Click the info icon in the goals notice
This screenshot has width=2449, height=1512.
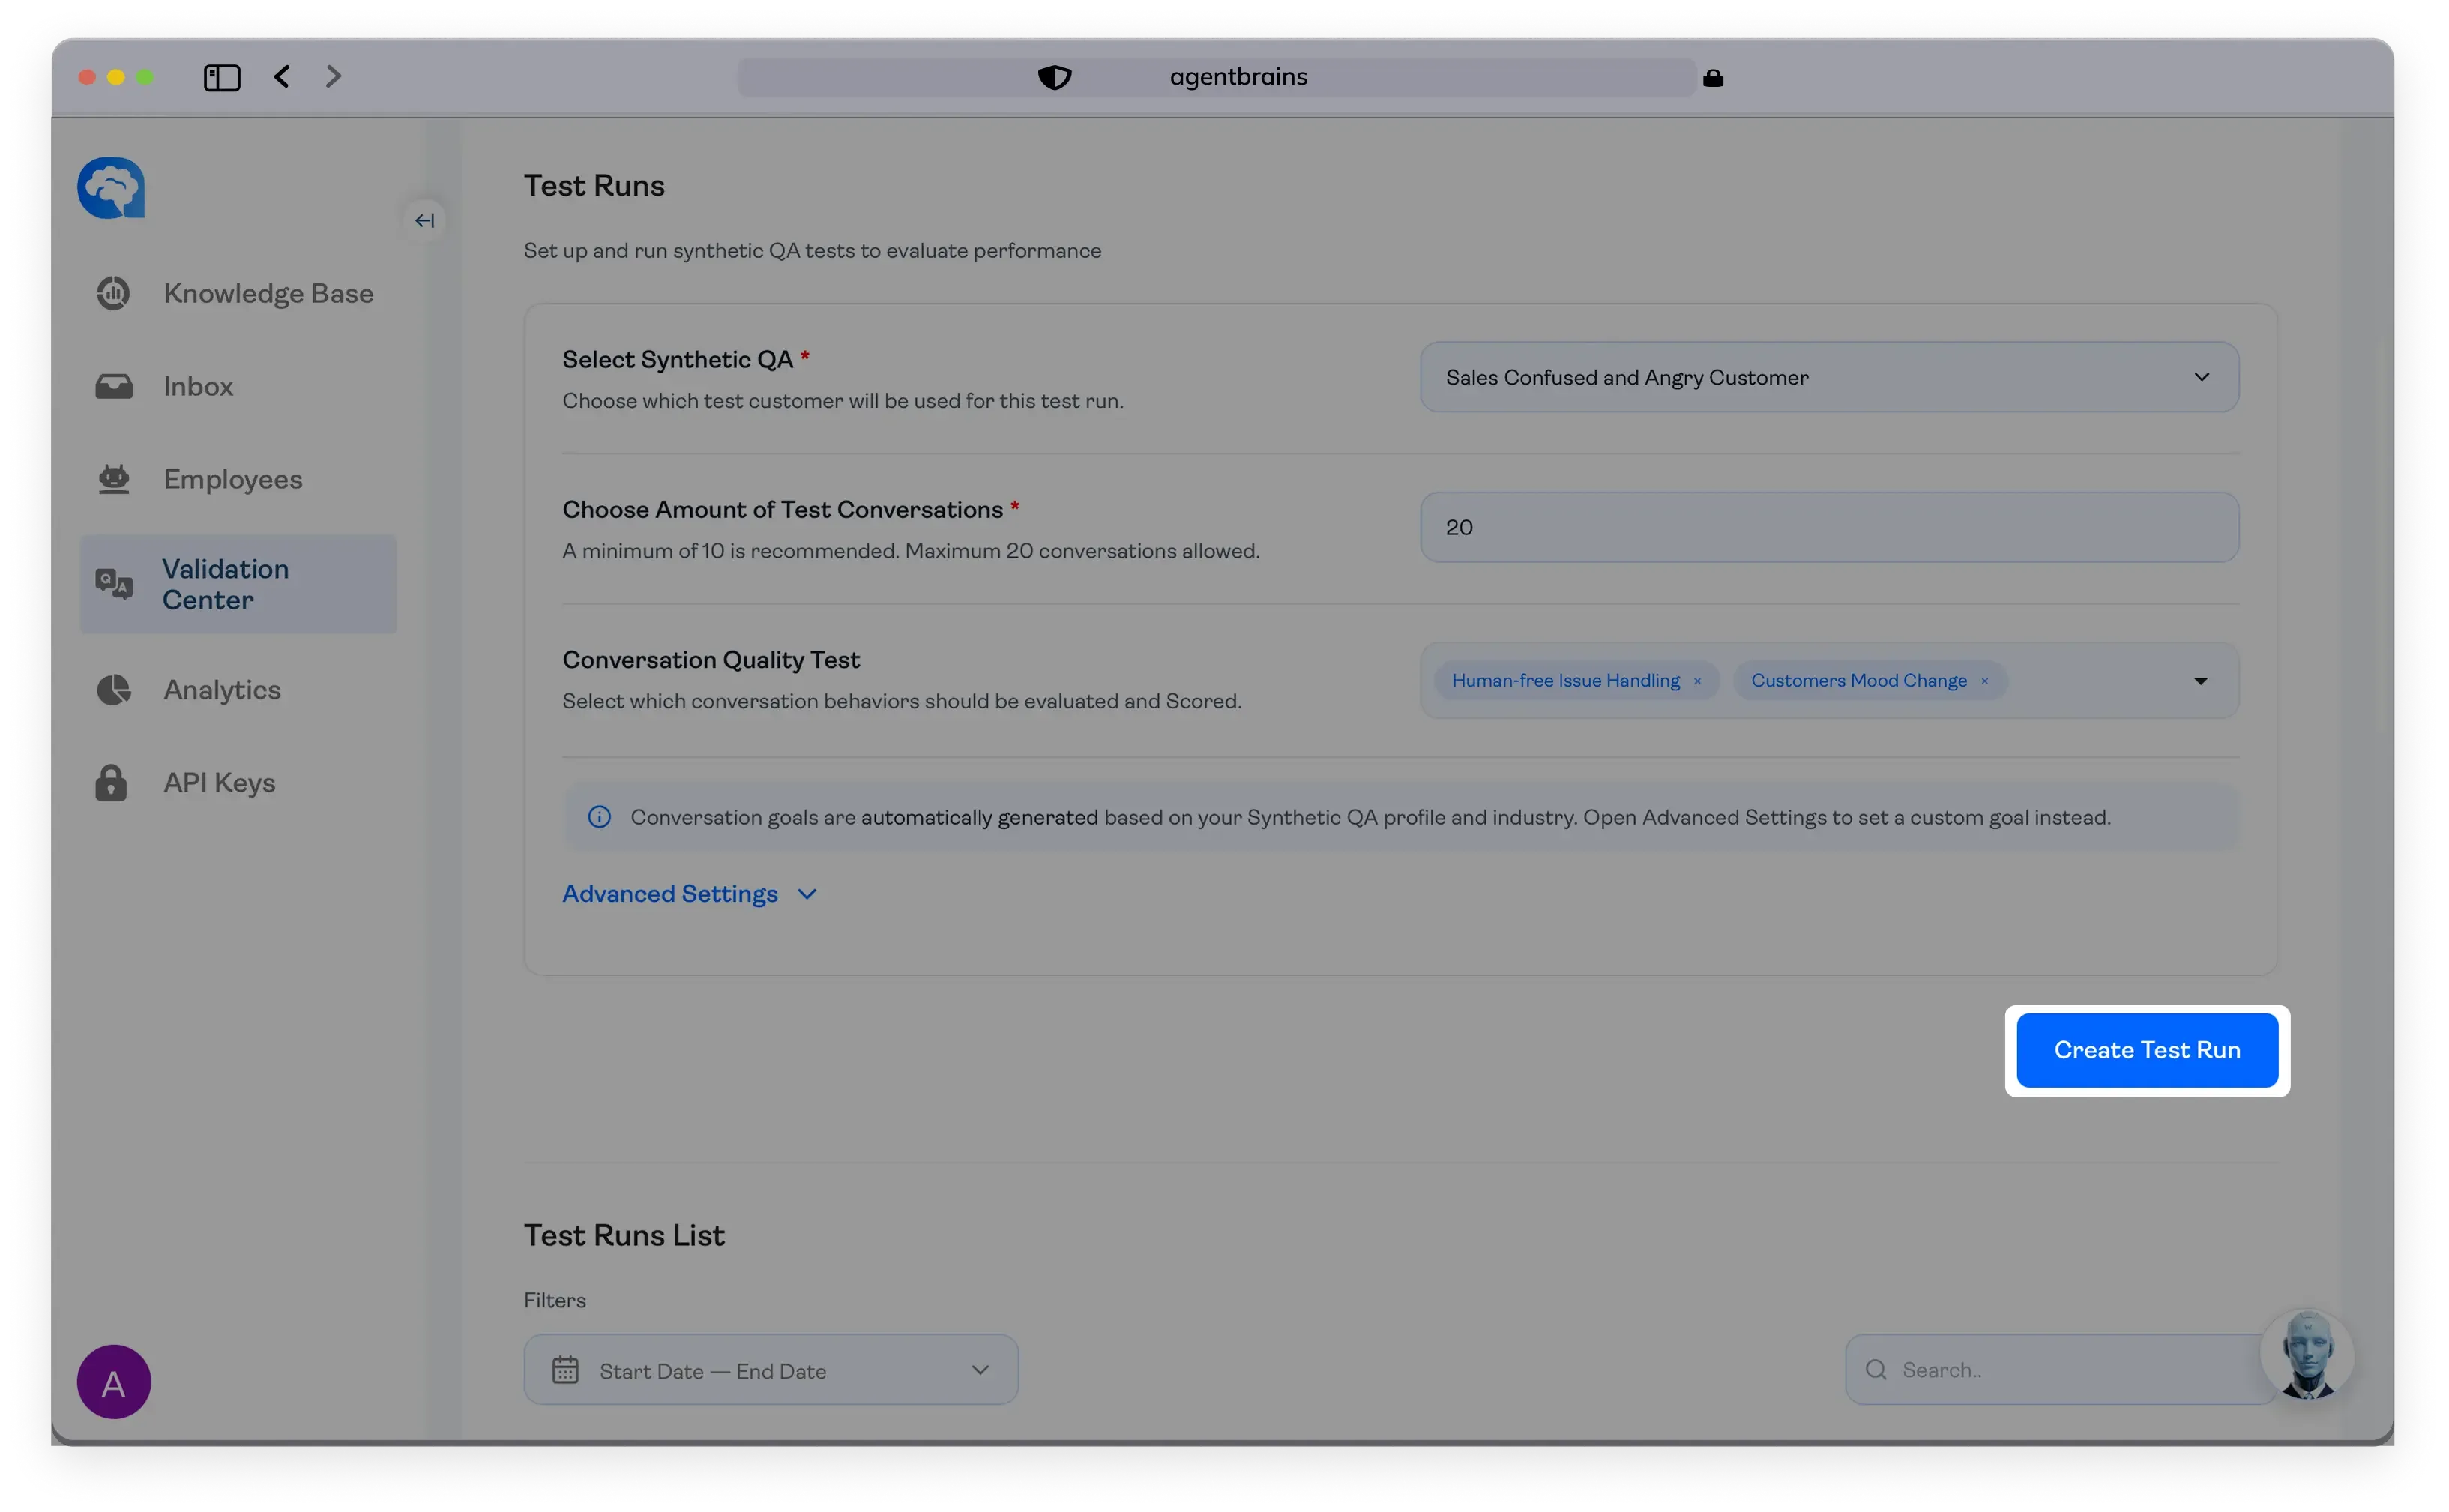(x=599, y=817)
